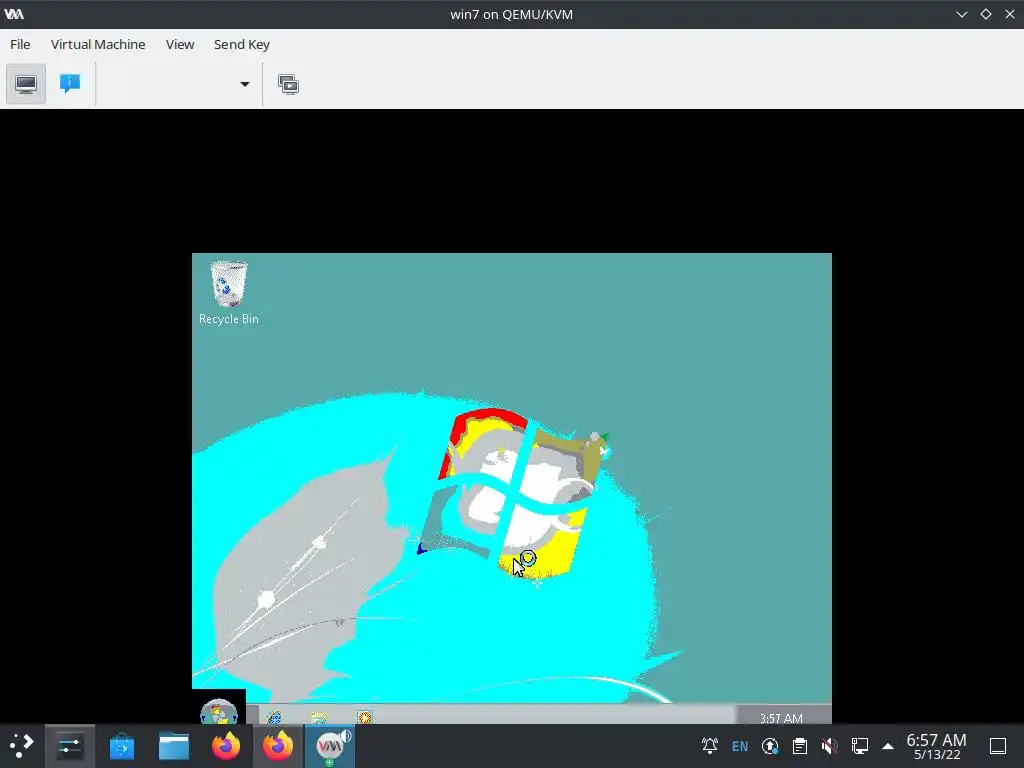This screenshot has width=1024, height=768.
Task: Open the Windows 7 Start orb
Action: (219, 711)
